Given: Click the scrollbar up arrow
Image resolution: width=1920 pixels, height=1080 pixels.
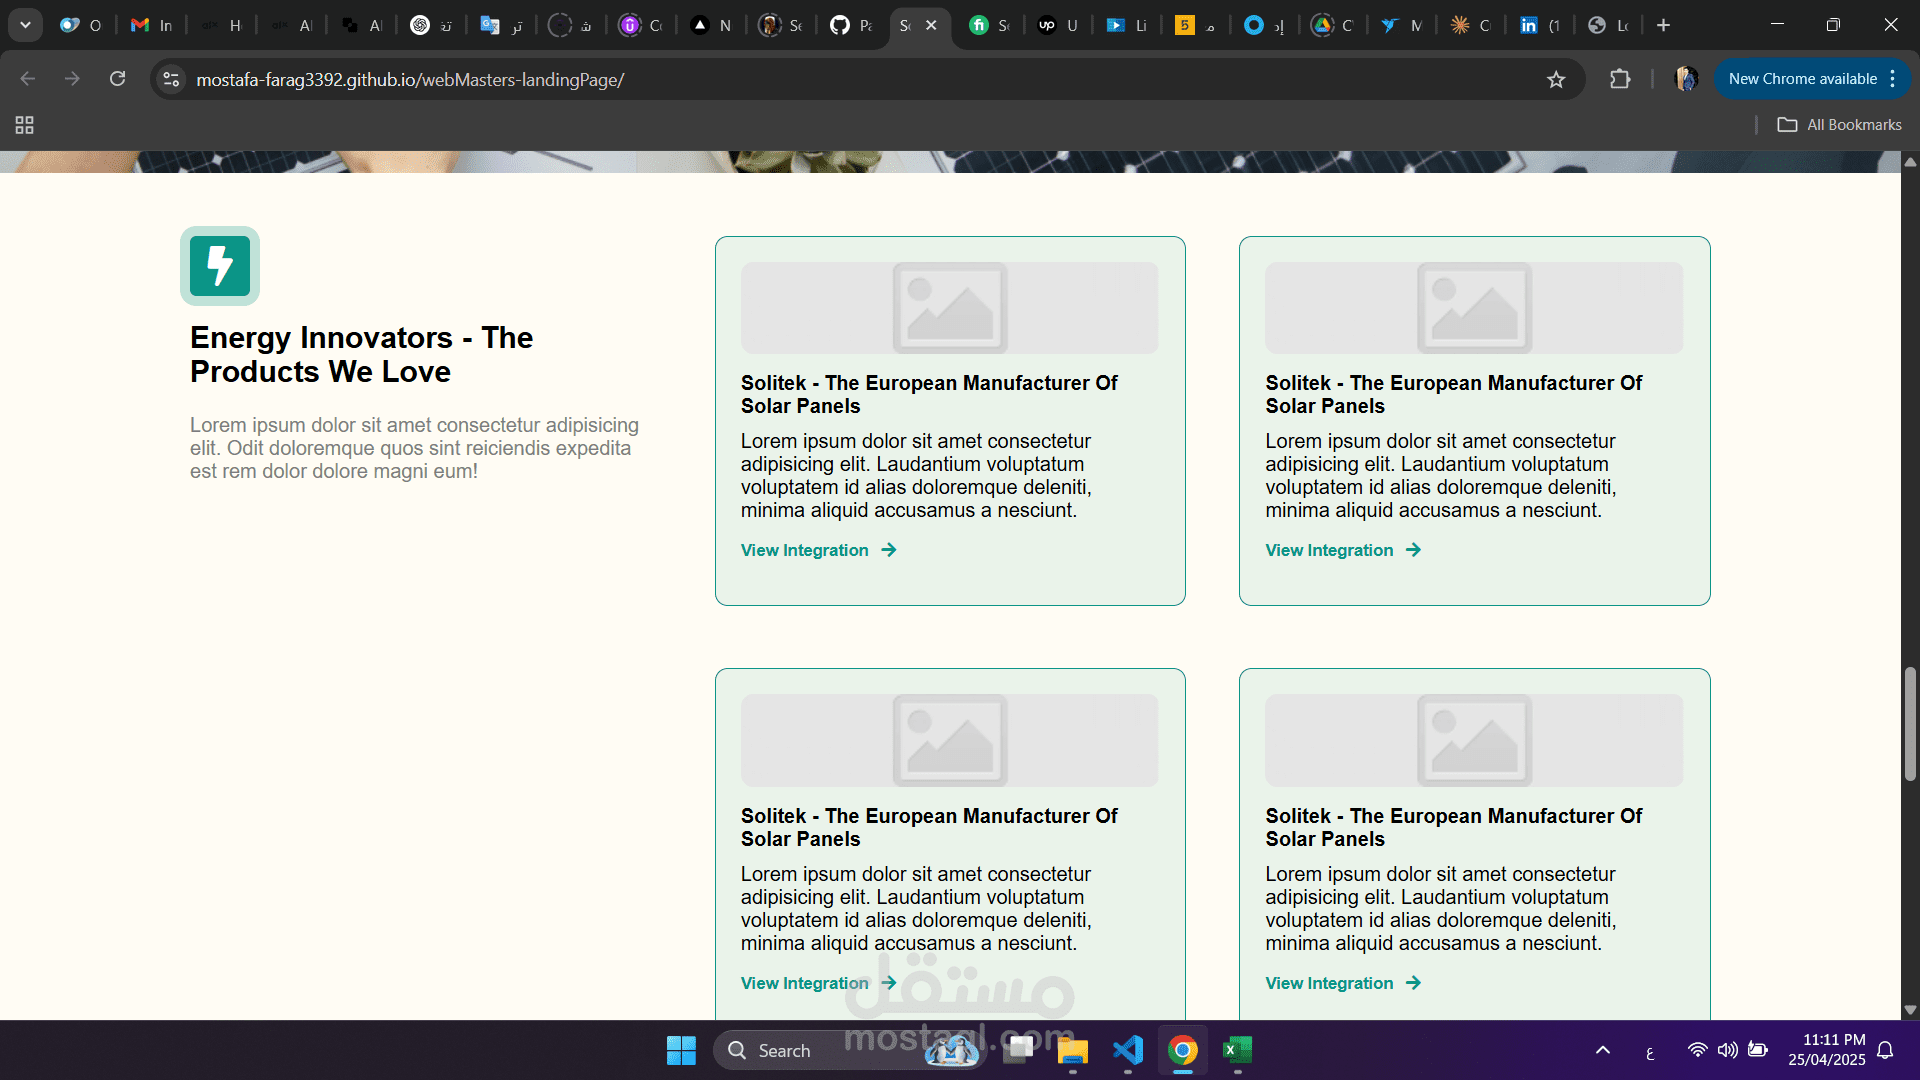Looking at the screenshot, I should point(1910,161).
